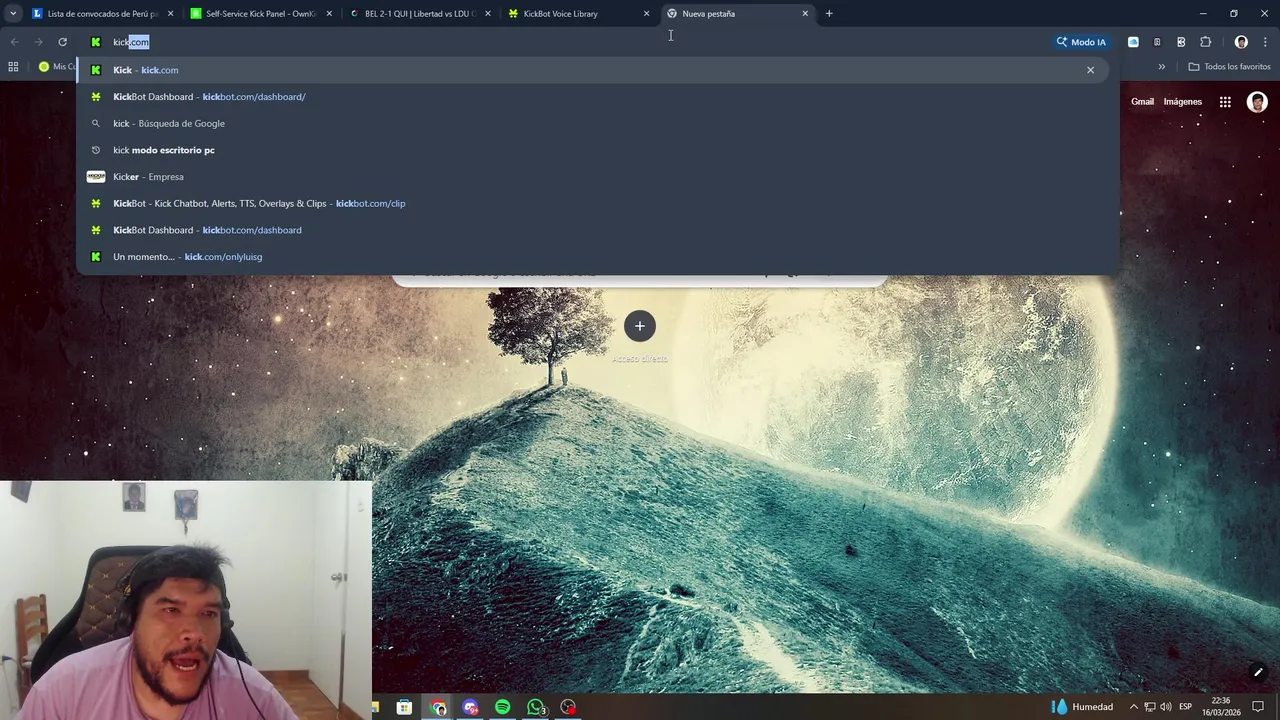Image resolution: width=1280 pixels, height=720 pixels.
Task: Open the Gmail link
Action: 1142,102
